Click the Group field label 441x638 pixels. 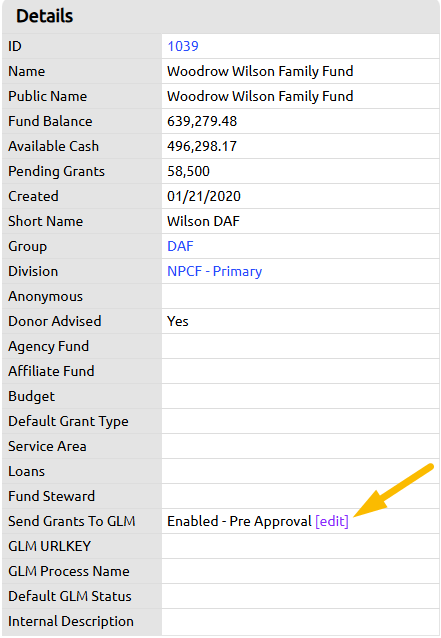pyautogui.click(x=27, y=247)
